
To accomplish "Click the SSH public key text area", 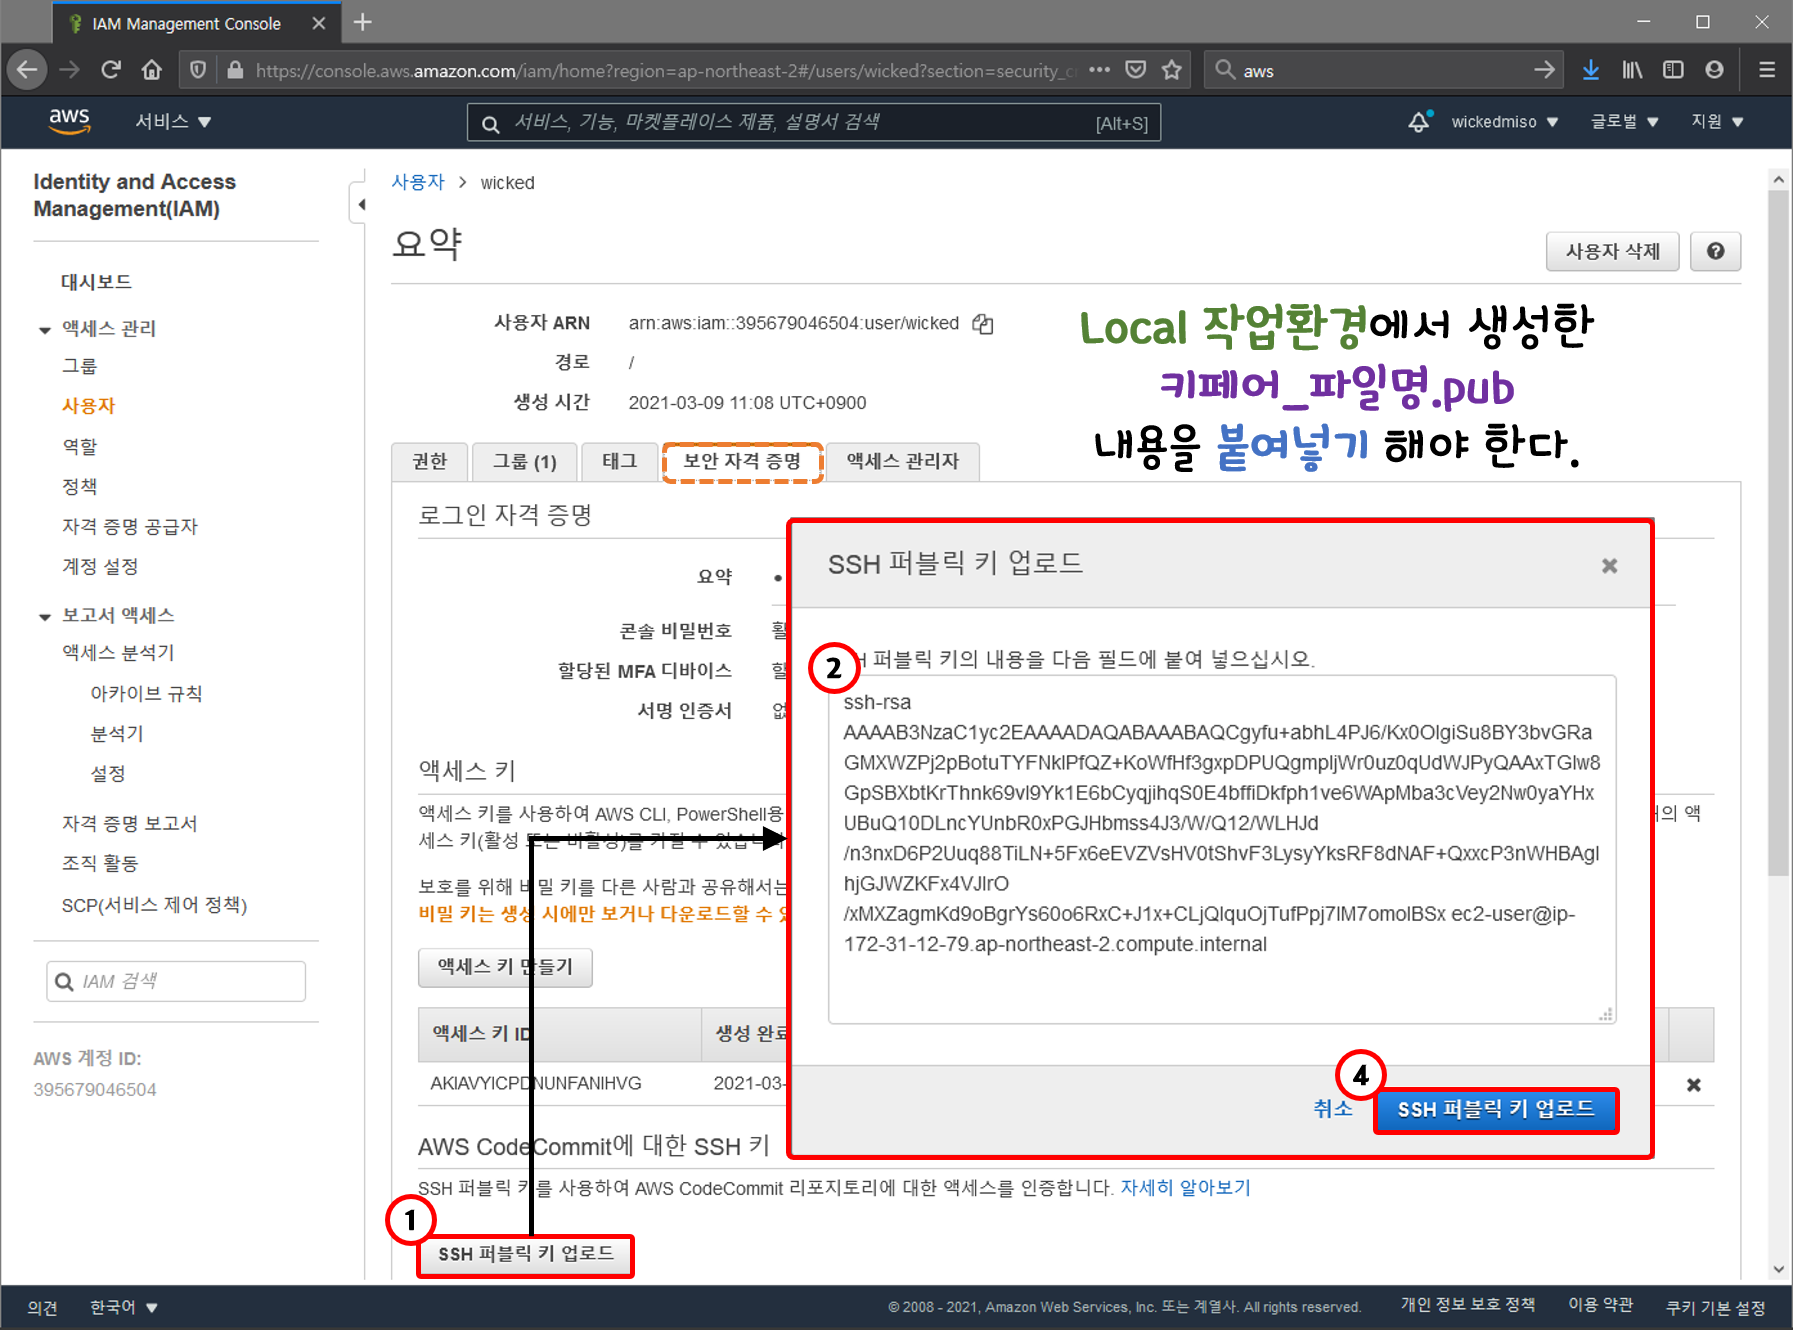I will 1222,849.
